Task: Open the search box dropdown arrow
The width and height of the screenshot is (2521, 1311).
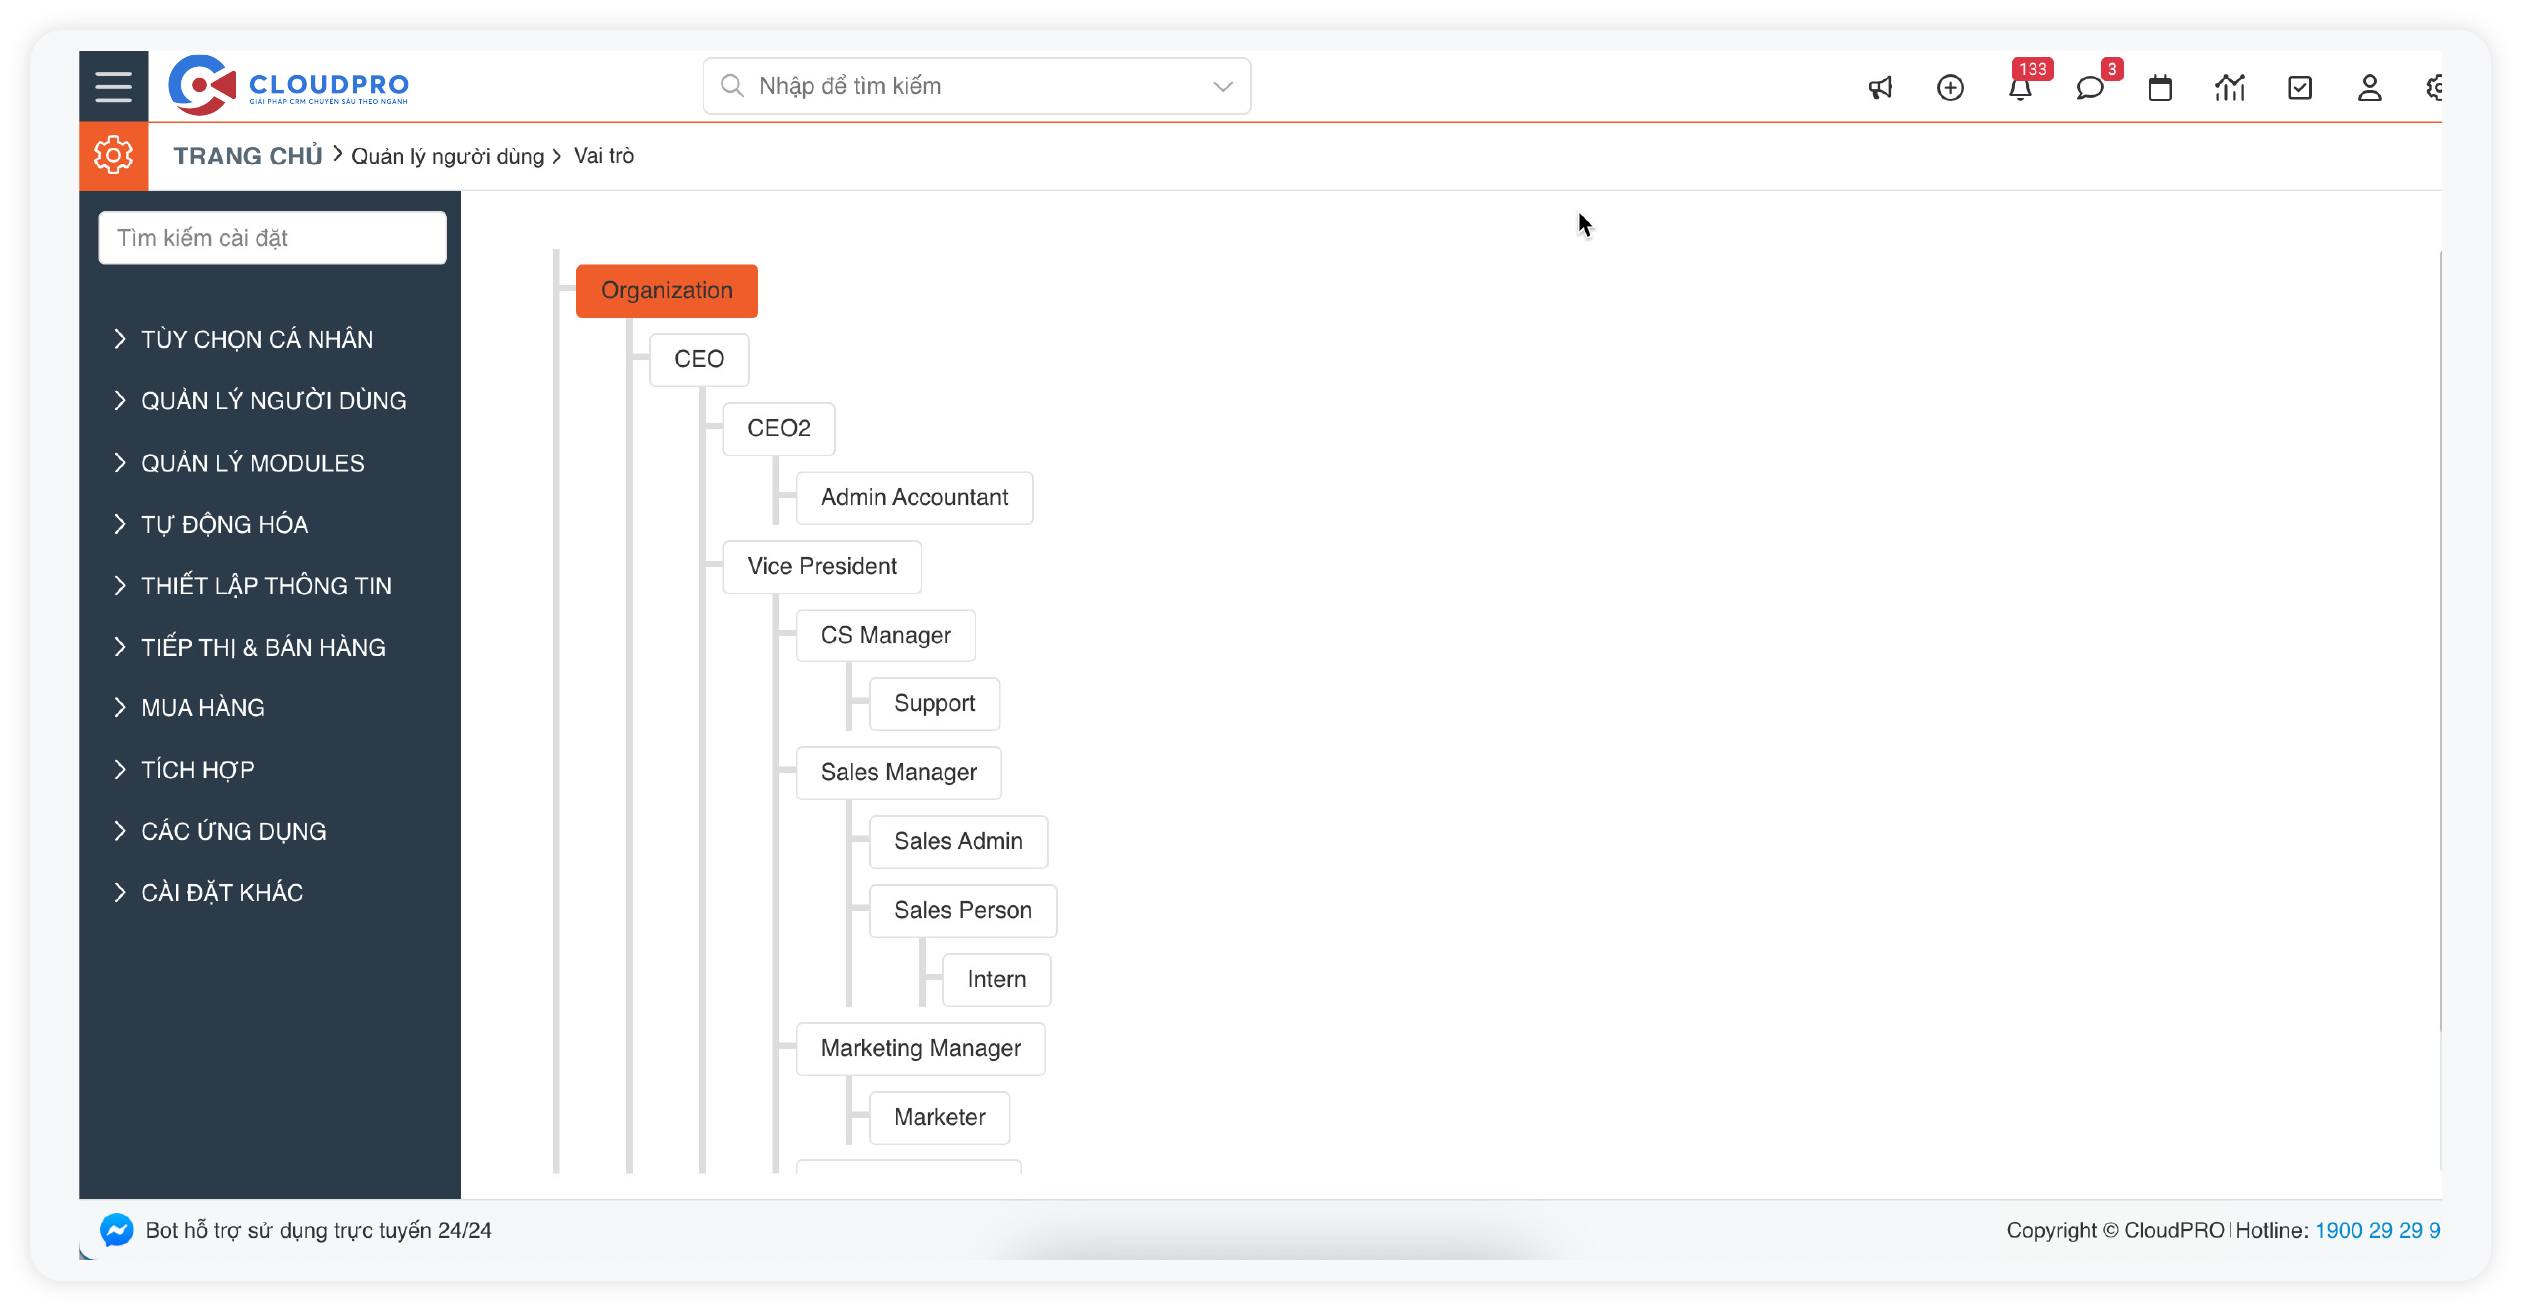Action: tap(1222, 86)
